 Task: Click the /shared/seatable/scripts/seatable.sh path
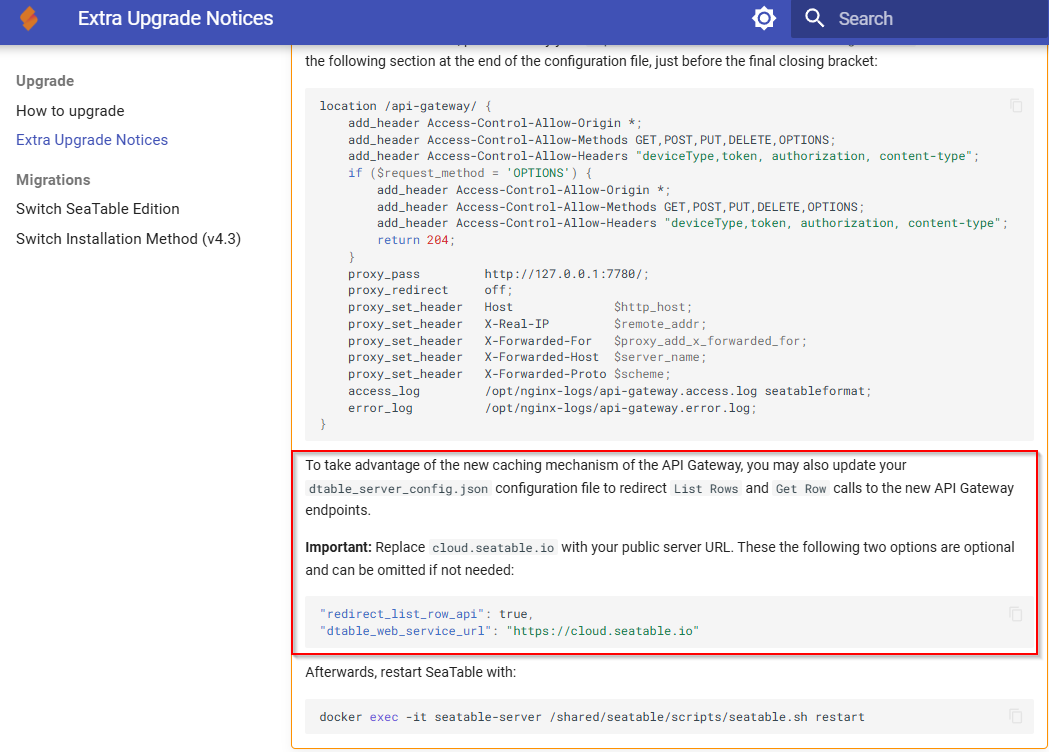point(678,717)
